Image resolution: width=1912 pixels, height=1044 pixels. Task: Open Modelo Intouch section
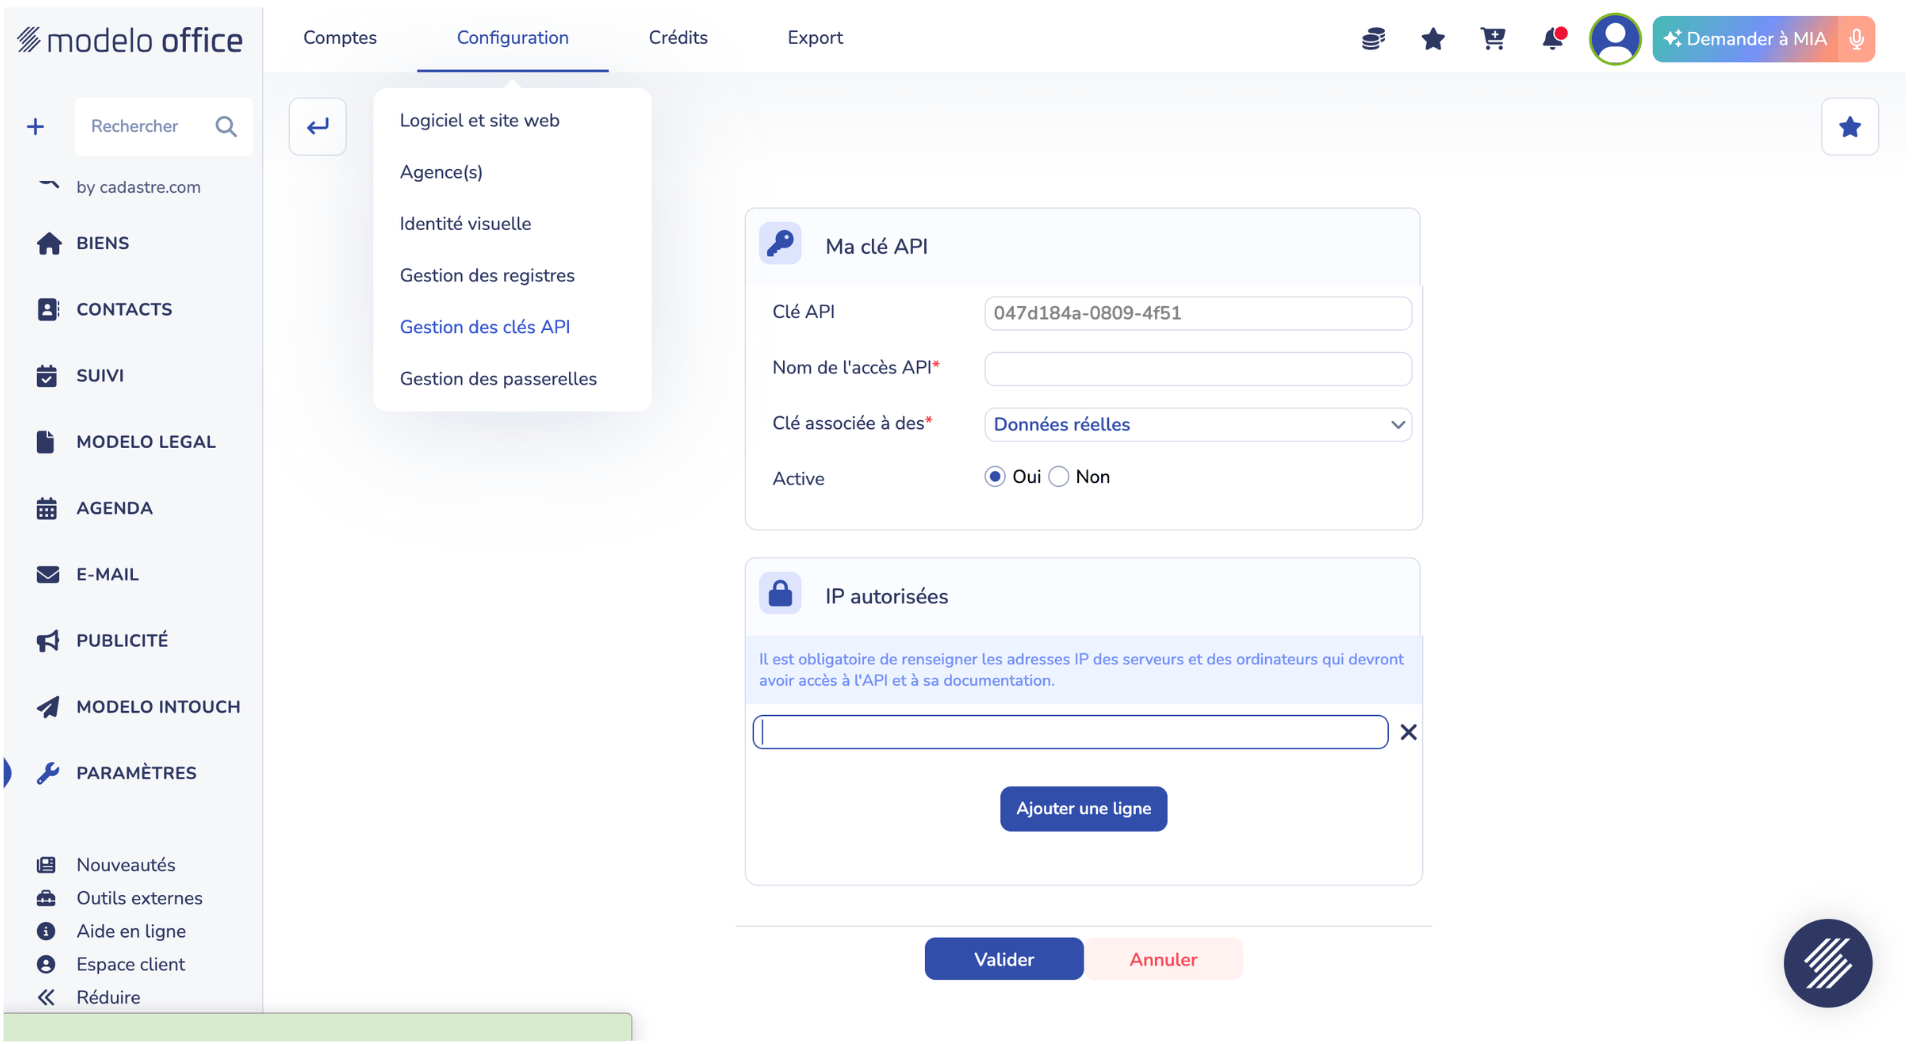coord(139,707)
